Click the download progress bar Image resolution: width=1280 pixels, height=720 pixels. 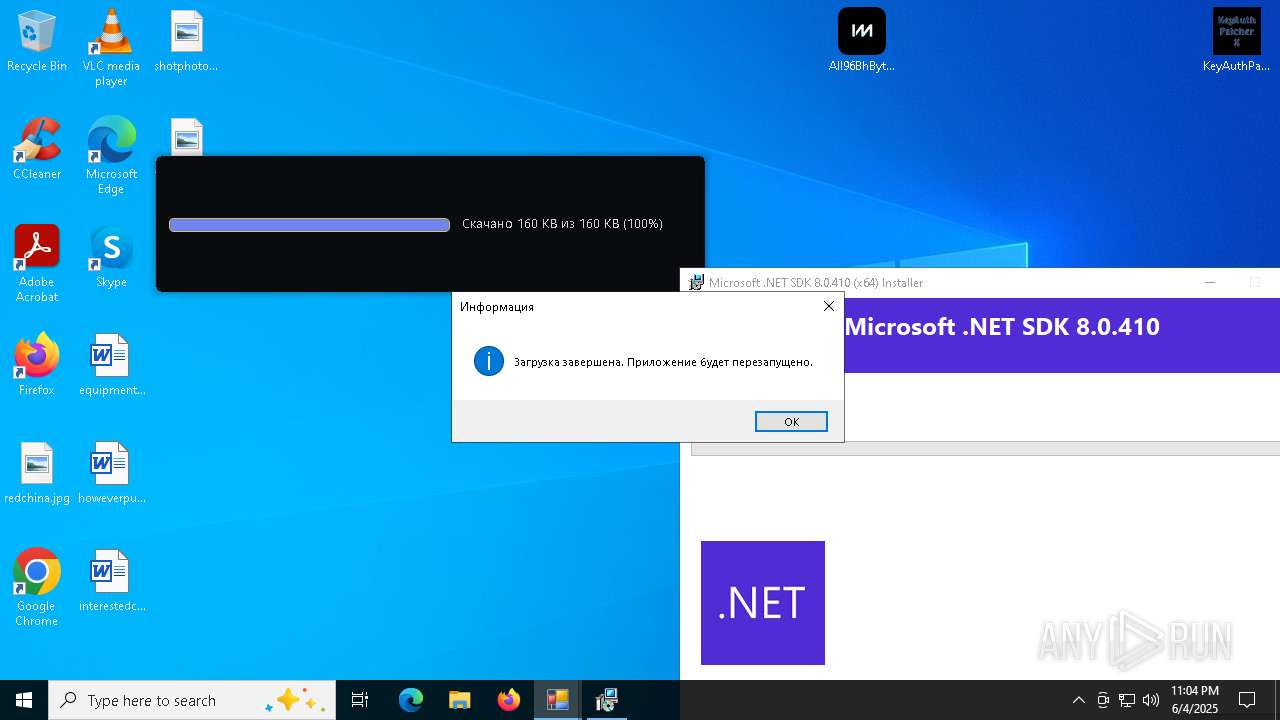309,225
